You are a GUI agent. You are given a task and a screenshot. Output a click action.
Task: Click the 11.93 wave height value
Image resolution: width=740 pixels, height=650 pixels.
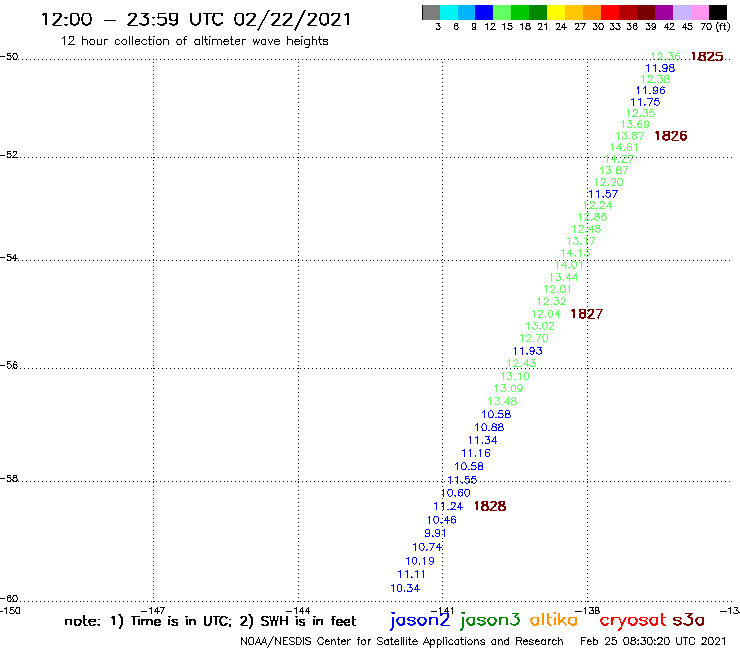tap(528, 351)
